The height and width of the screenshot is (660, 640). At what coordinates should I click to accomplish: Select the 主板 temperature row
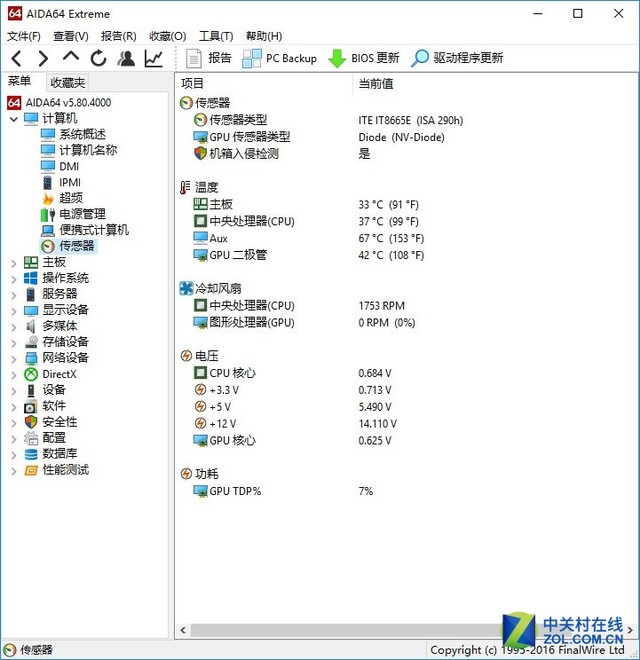pos(306,205)
